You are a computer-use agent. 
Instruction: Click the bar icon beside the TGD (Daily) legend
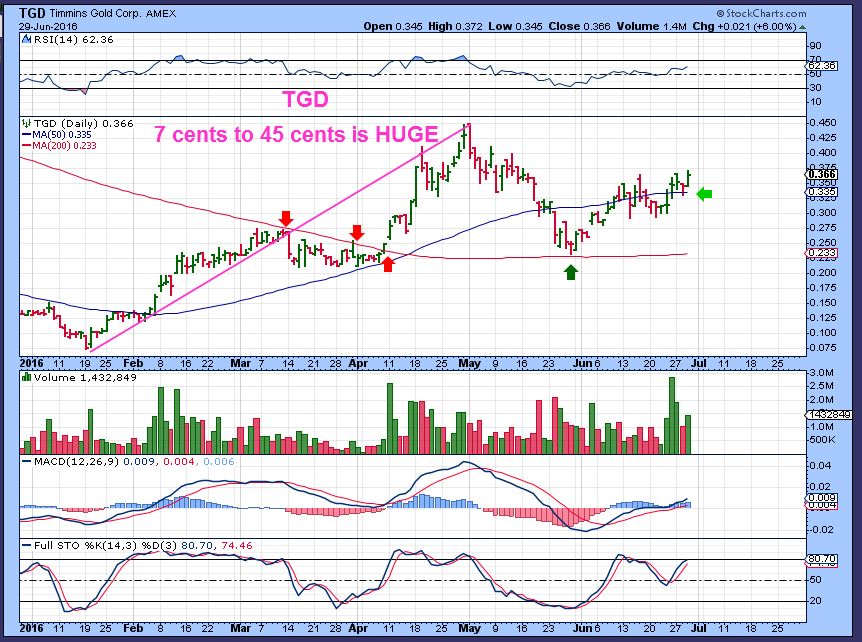coord(26,124)
